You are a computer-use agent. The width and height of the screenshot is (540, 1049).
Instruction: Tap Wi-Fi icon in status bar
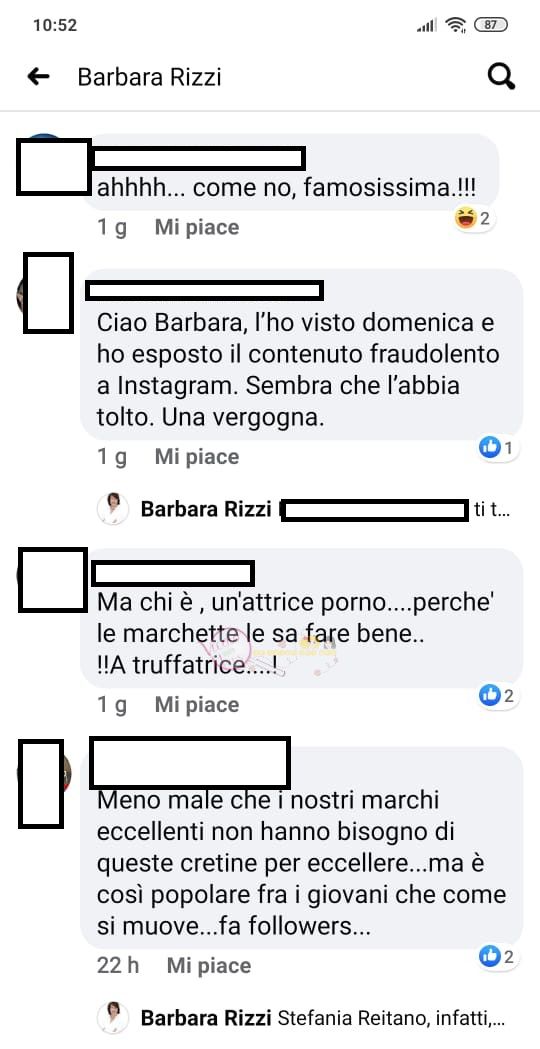tap(456, 25)
